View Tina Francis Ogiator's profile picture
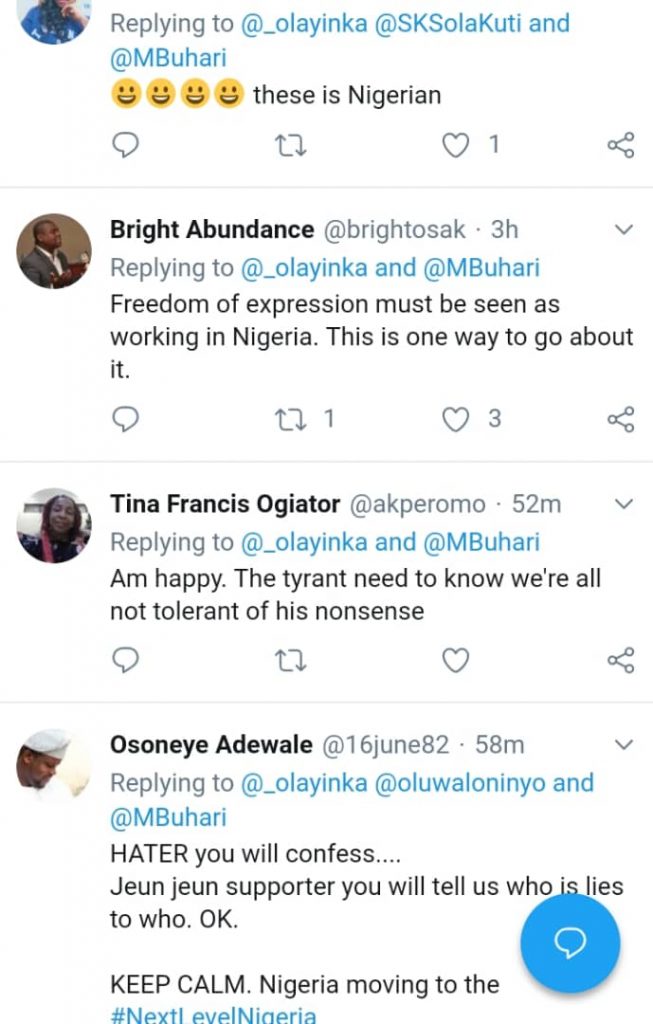The image size is (653, 1024). click(54, 524)
